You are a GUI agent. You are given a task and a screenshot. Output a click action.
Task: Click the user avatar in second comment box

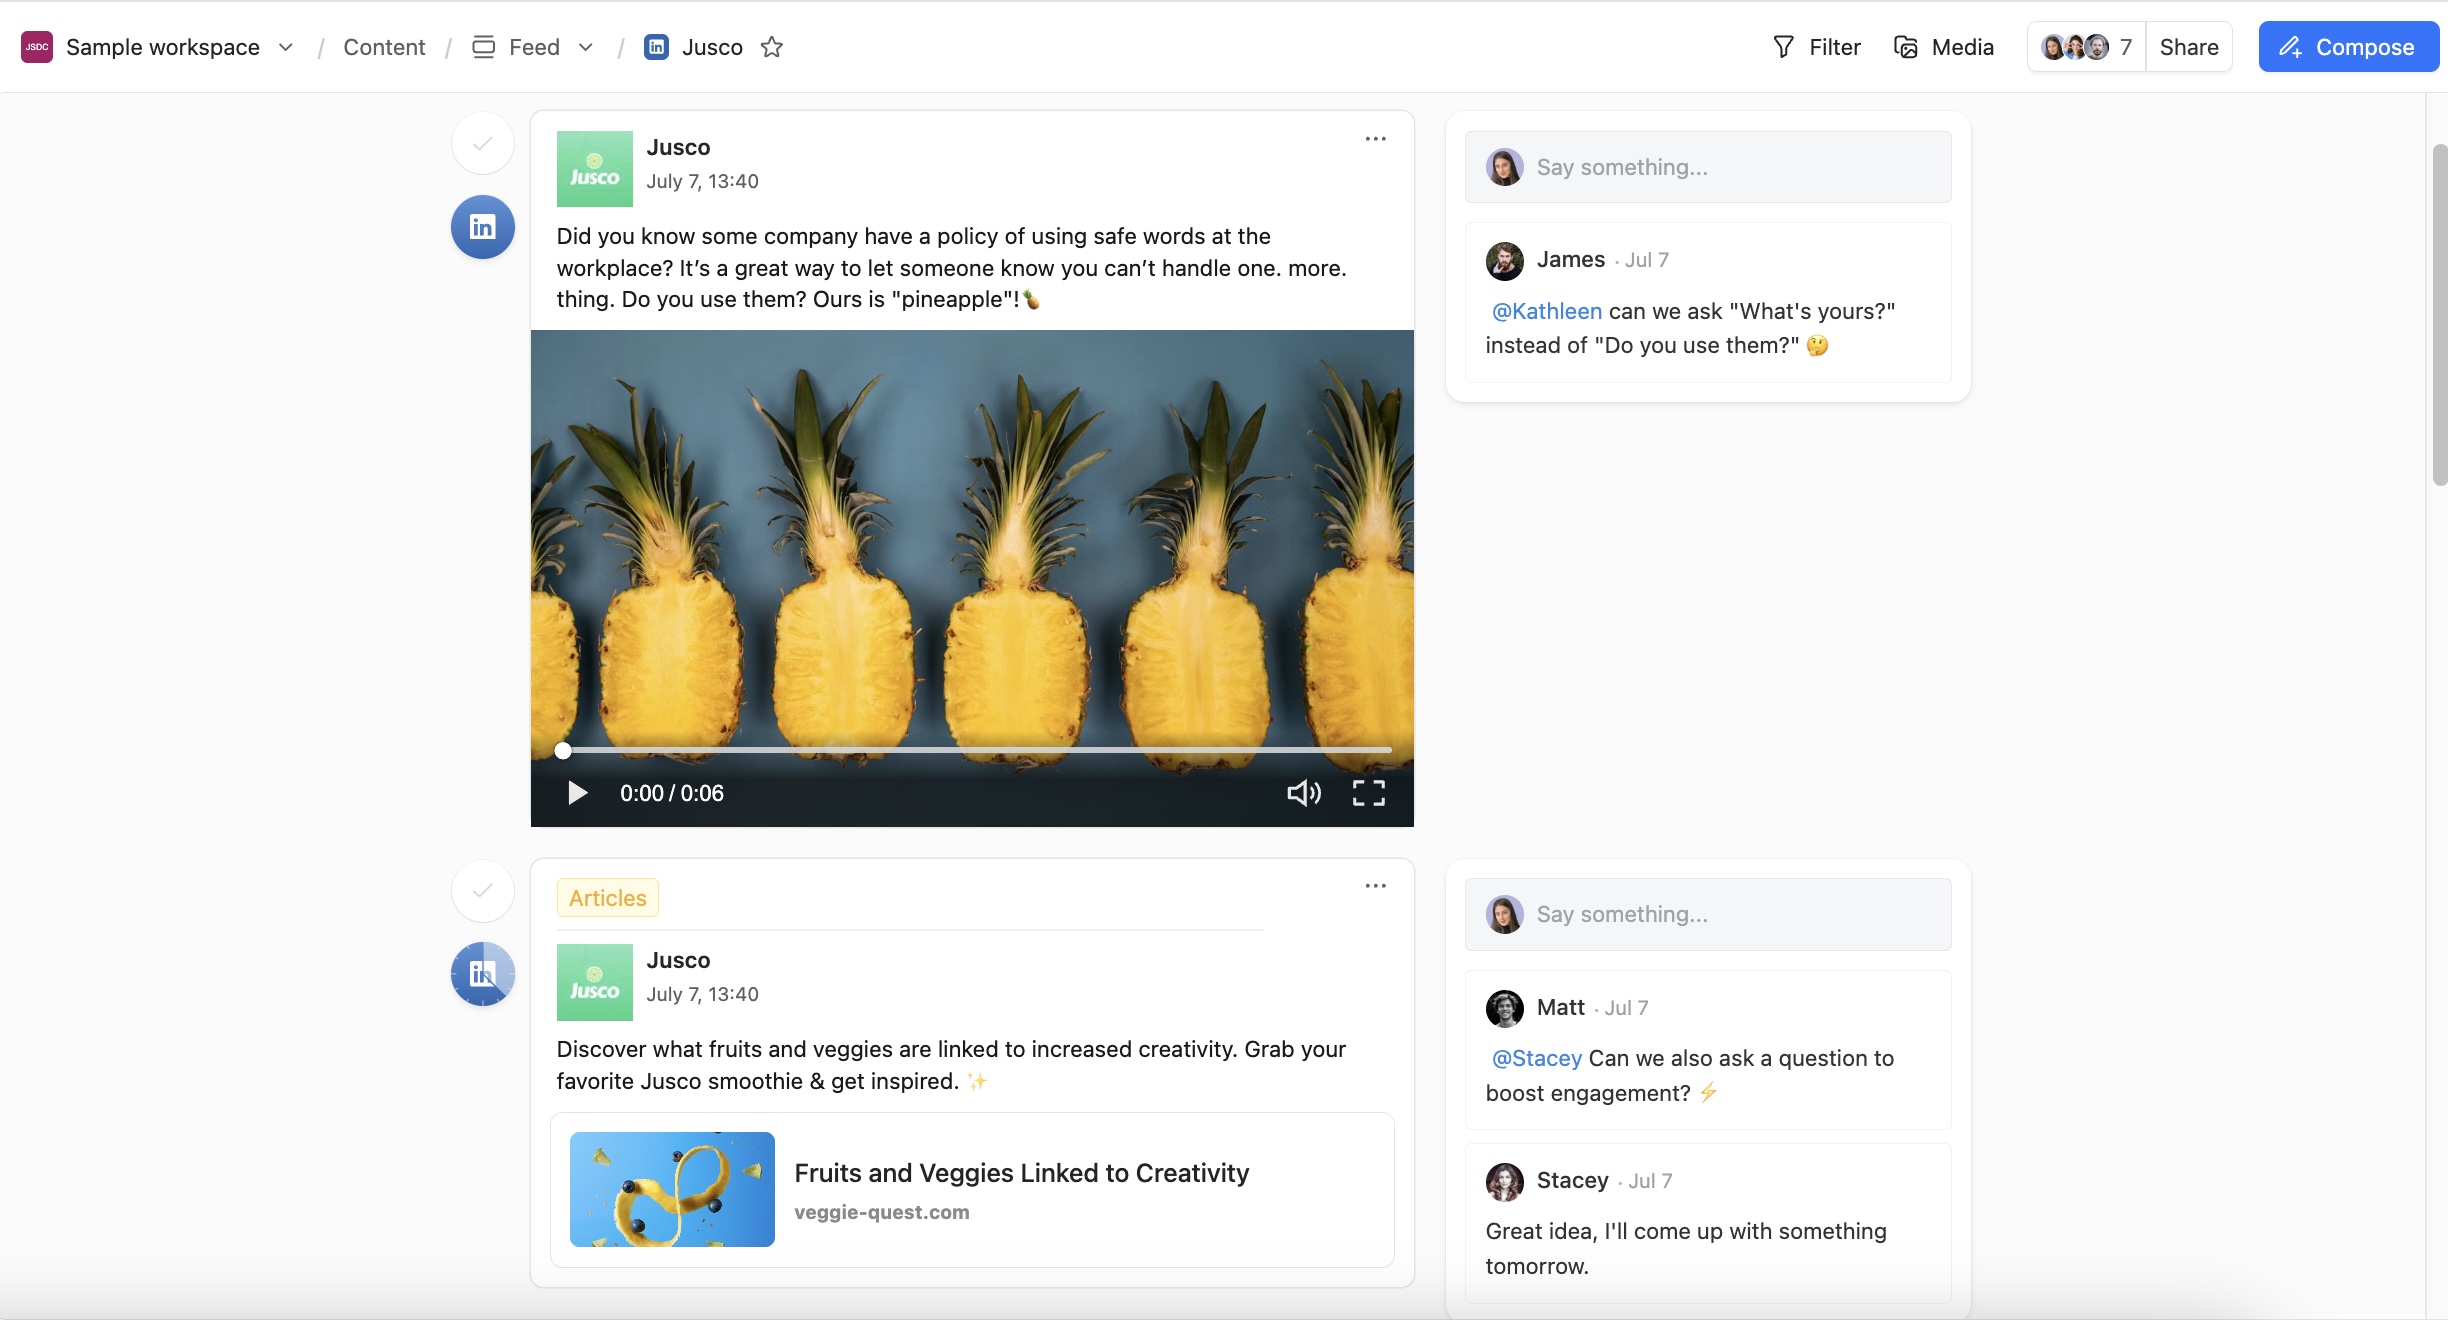1505,914
